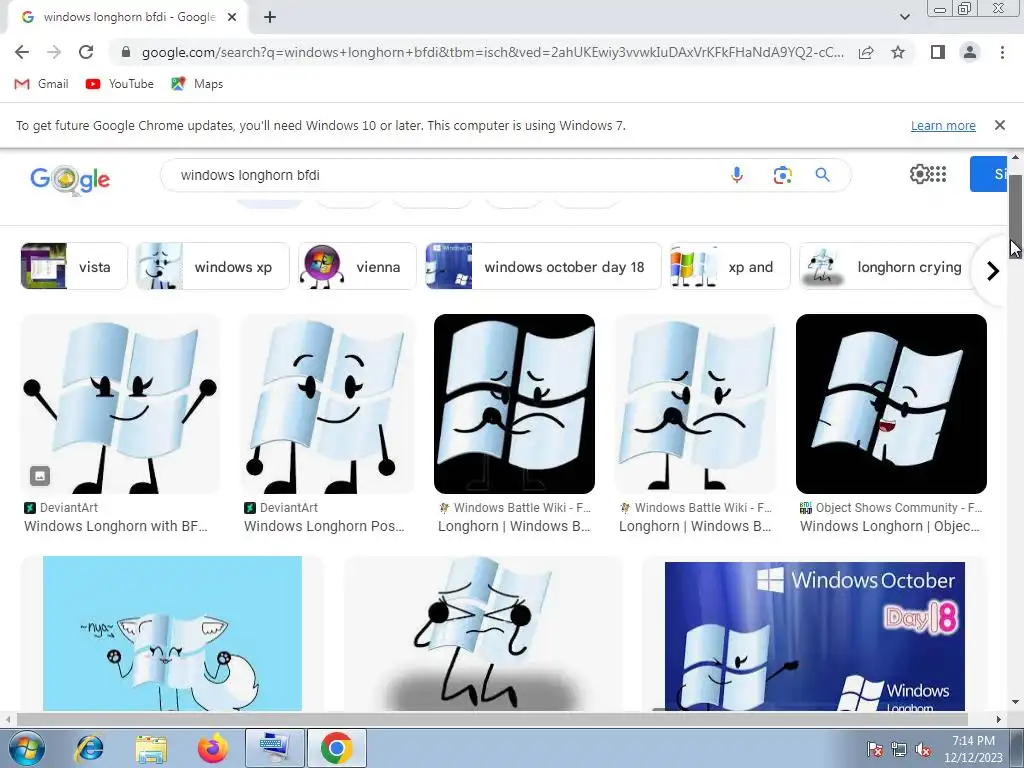Reload the current page
1024x768 pixels.
click(86, 52)
